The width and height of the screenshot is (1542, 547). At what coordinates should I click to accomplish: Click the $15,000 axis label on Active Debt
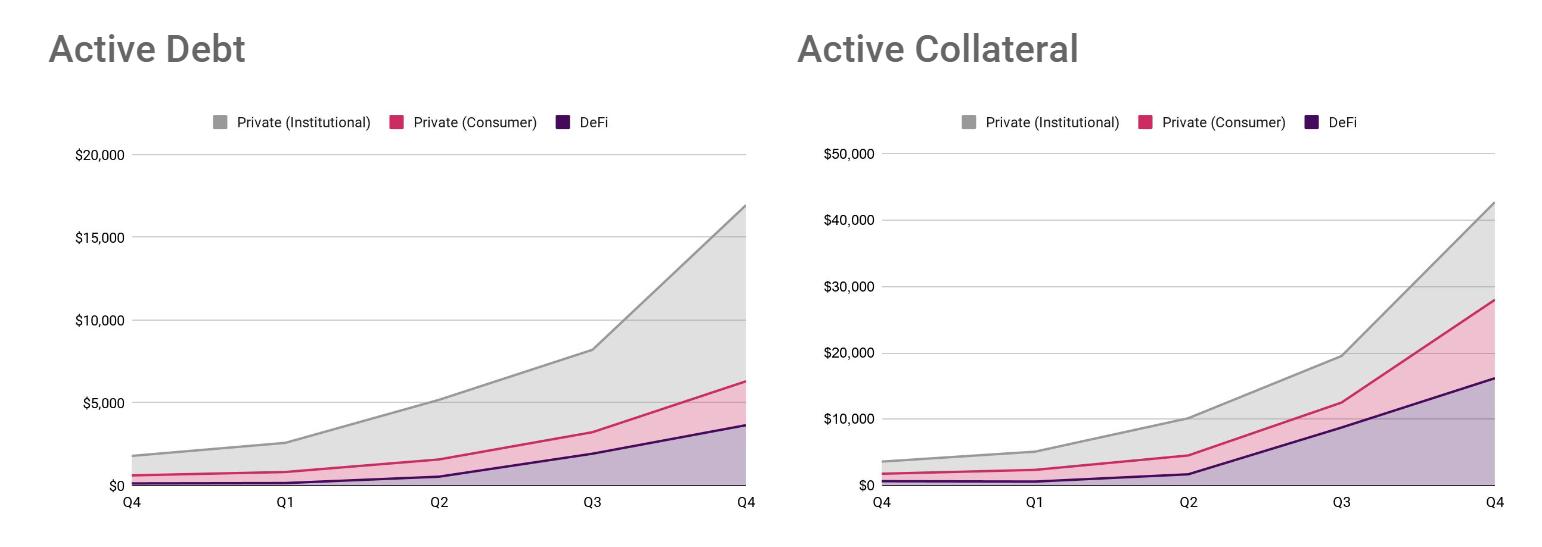(x=100, y=238)
